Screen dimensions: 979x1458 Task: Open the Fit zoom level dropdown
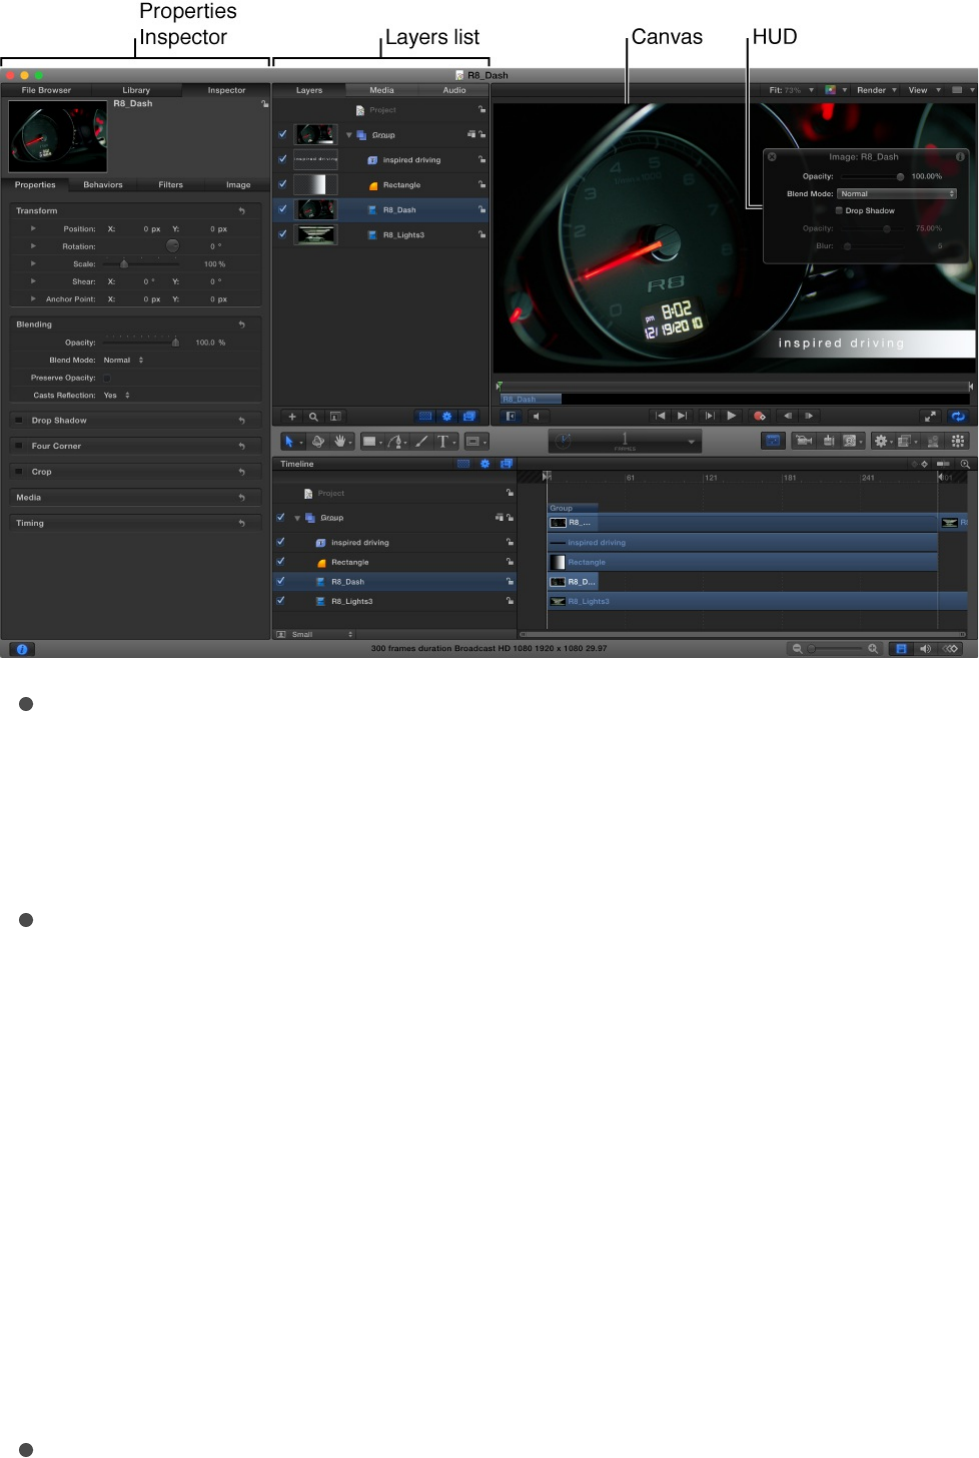click(791, 90)
